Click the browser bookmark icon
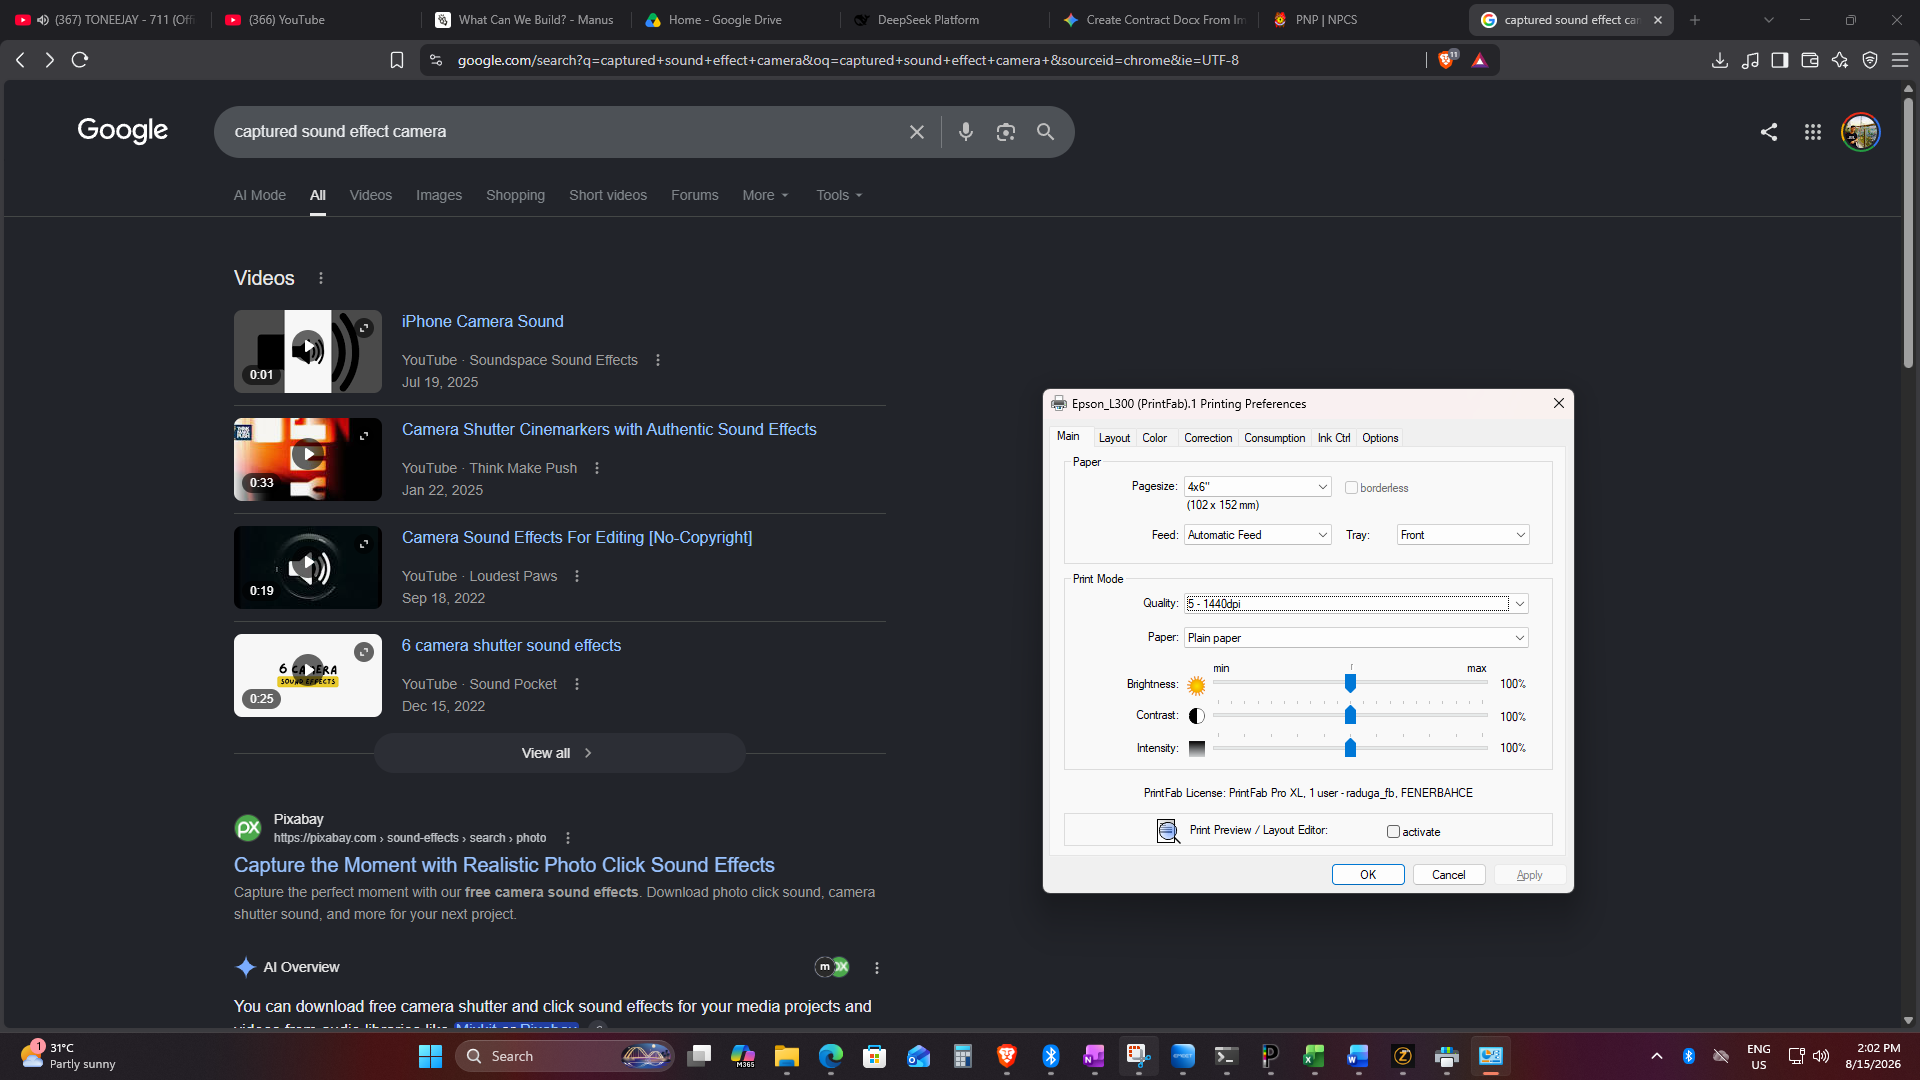1920x1080 pixels. click(x=397, y=60)
